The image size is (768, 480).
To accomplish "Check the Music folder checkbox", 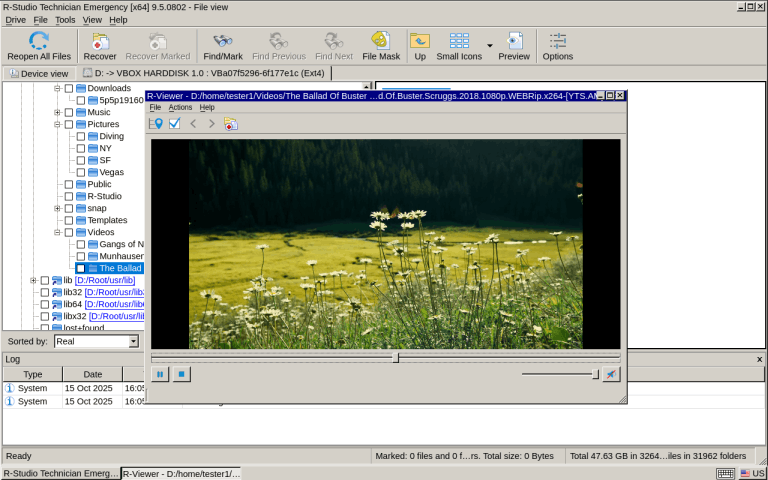I will [69, 112].
